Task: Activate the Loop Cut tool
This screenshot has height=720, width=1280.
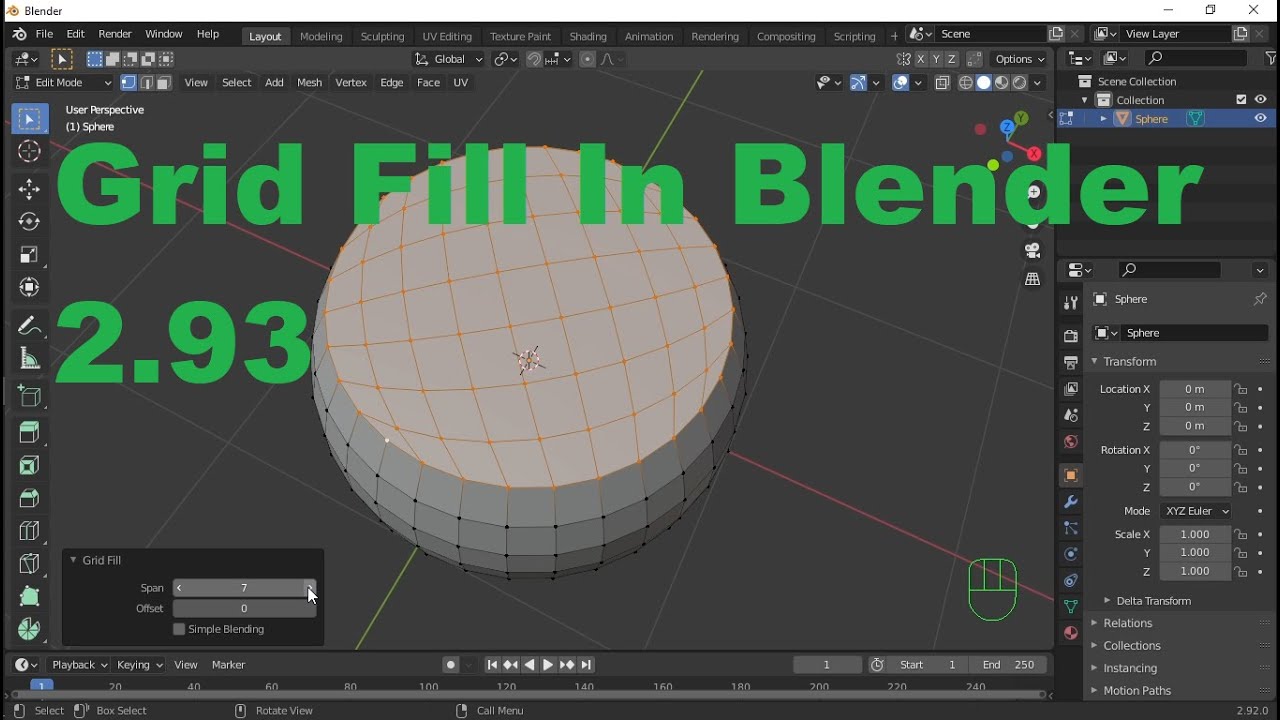Action: pos(29,531)
